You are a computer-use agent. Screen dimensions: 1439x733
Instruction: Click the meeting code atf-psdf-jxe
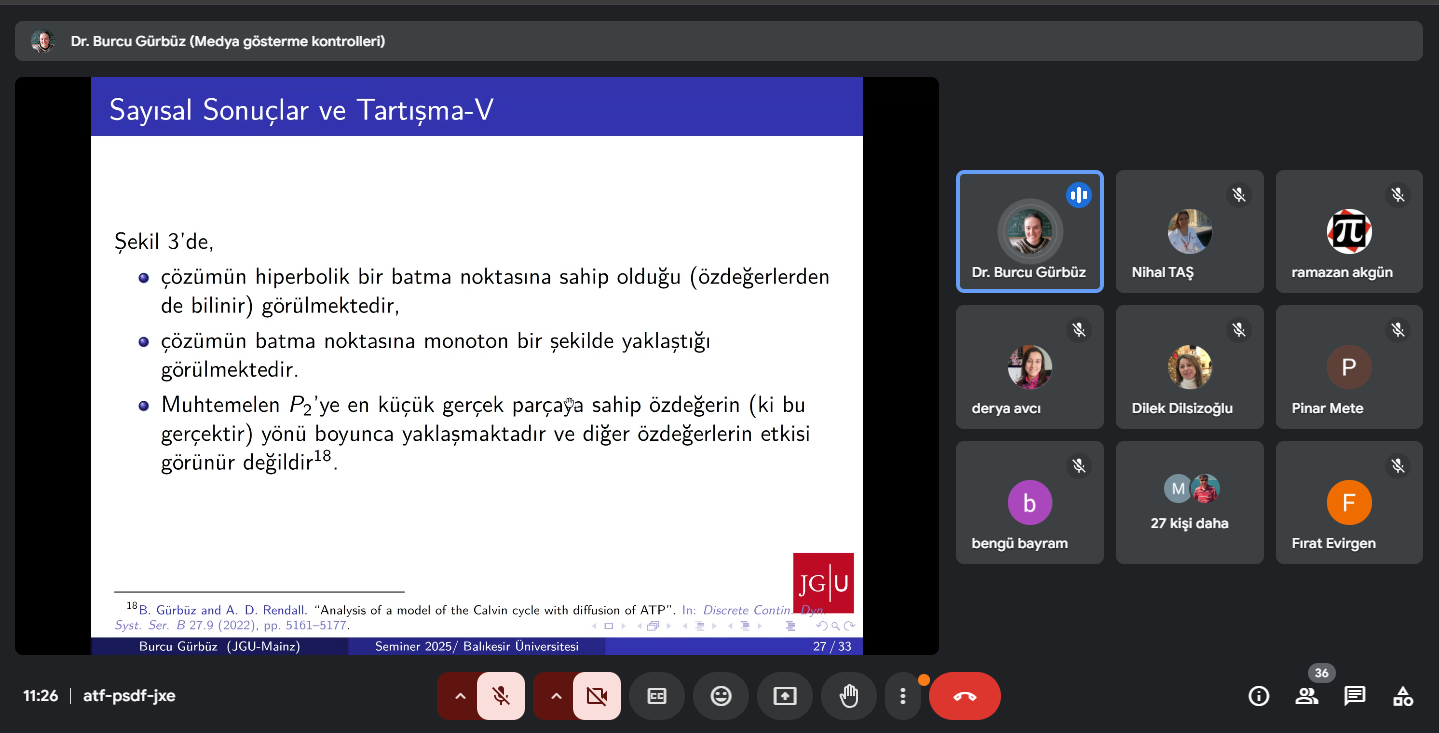pyautogui.click(x=129, y=696)
